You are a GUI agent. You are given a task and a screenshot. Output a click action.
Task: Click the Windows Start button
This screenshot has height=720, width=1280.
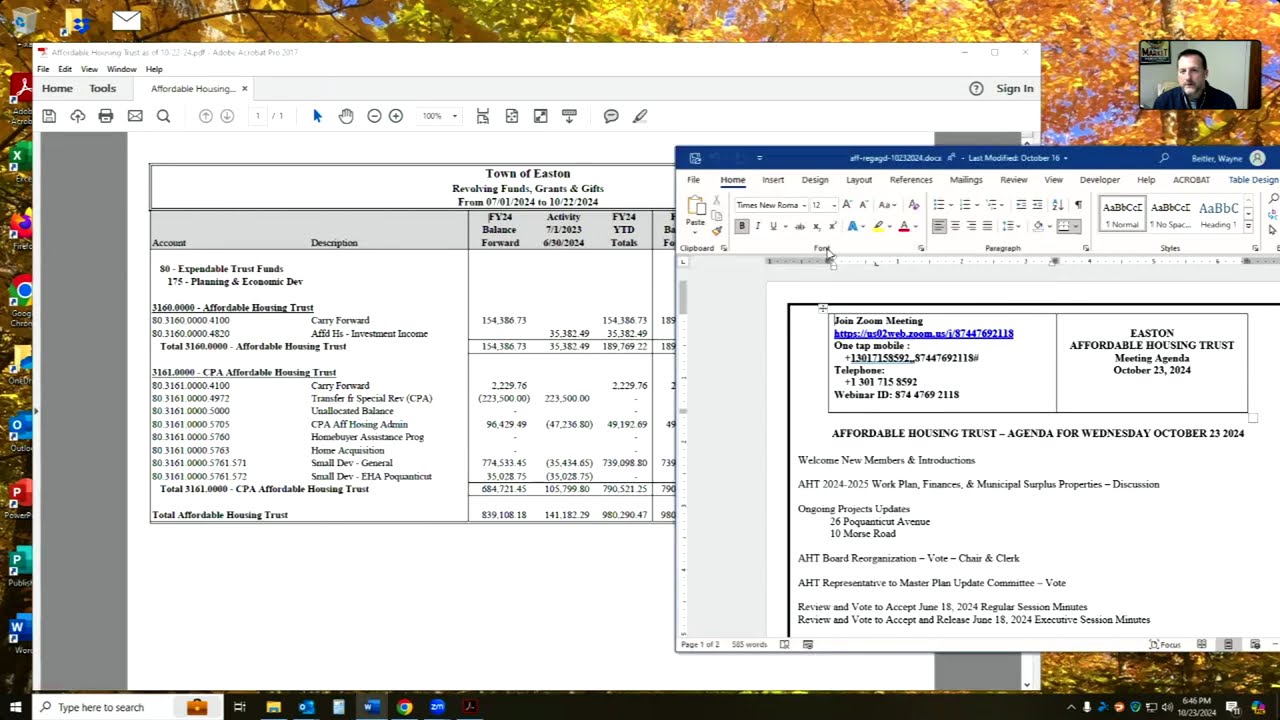click(x=15, y=707)
